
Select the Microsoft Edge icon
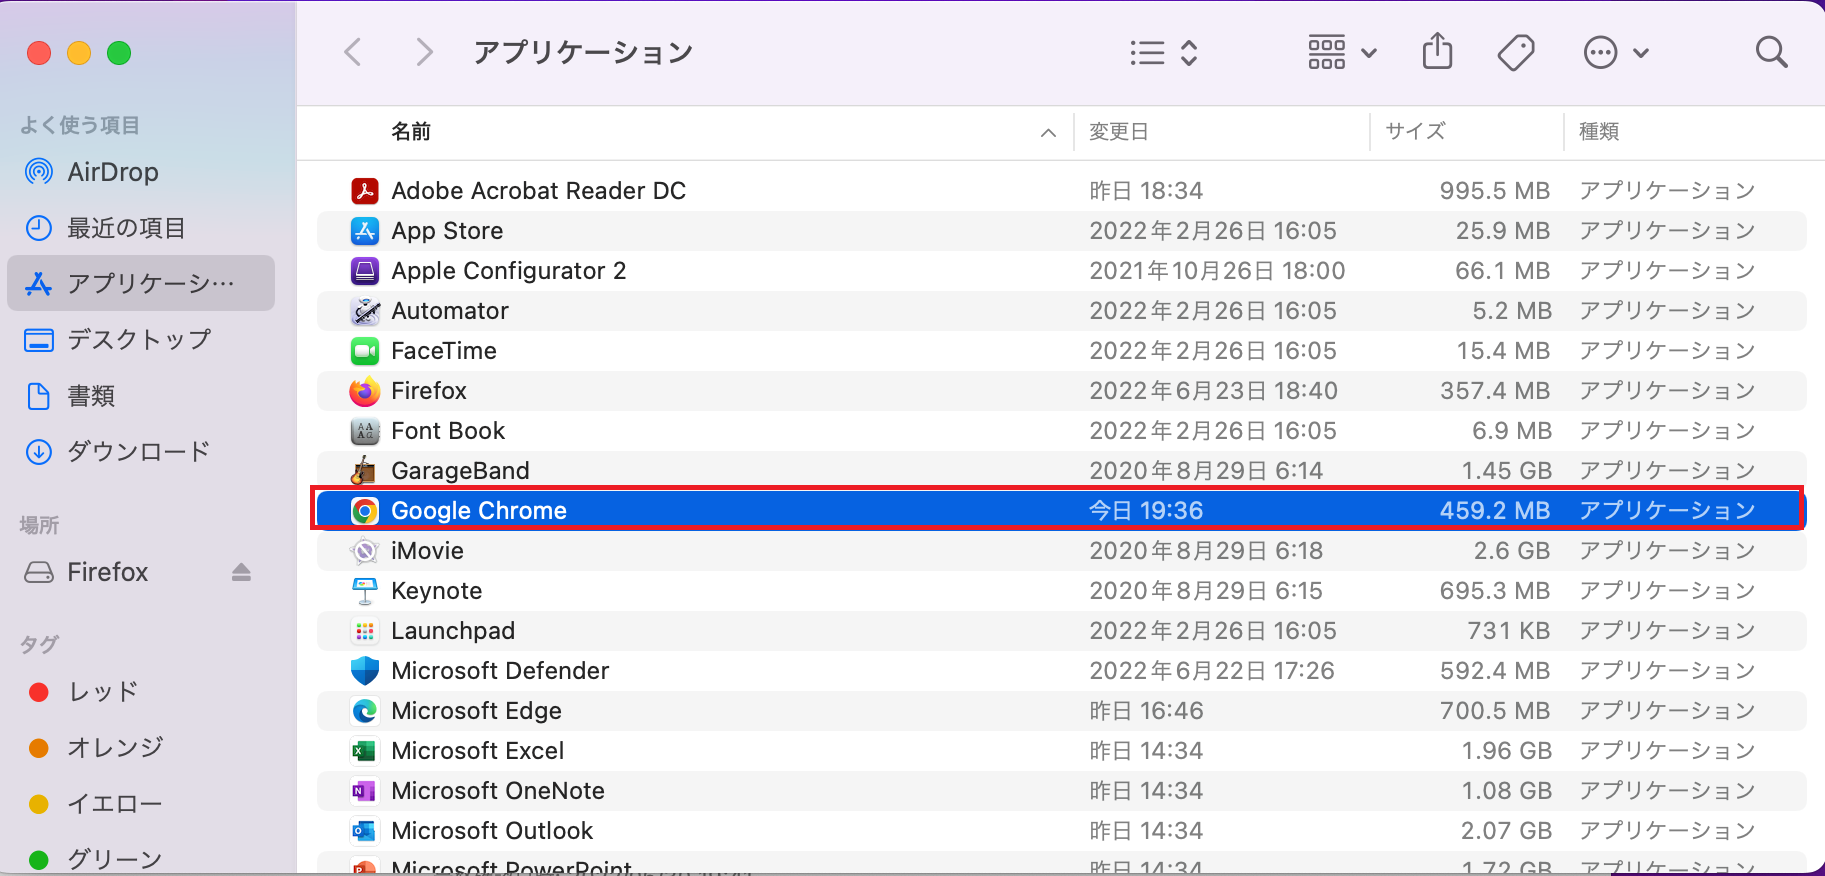(x=365, y=711)
